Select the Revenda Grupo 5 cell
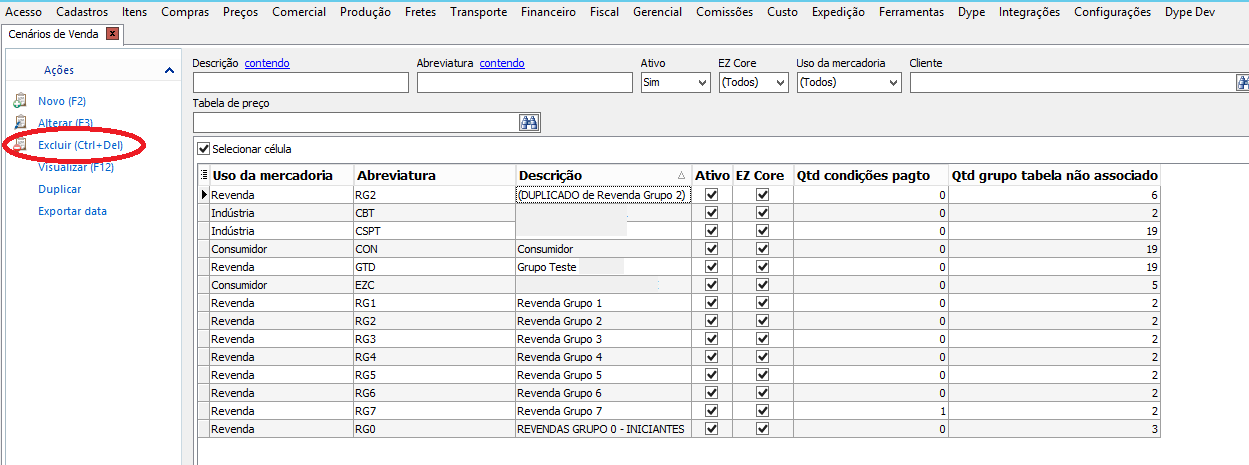The width and height of the screenshot is (1249, 465). click(603, 375)
